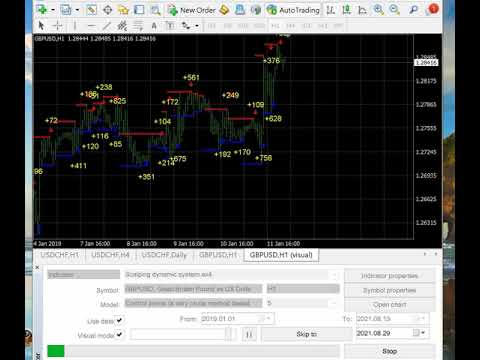Switch chart to candlesticks style

[347, 10]
